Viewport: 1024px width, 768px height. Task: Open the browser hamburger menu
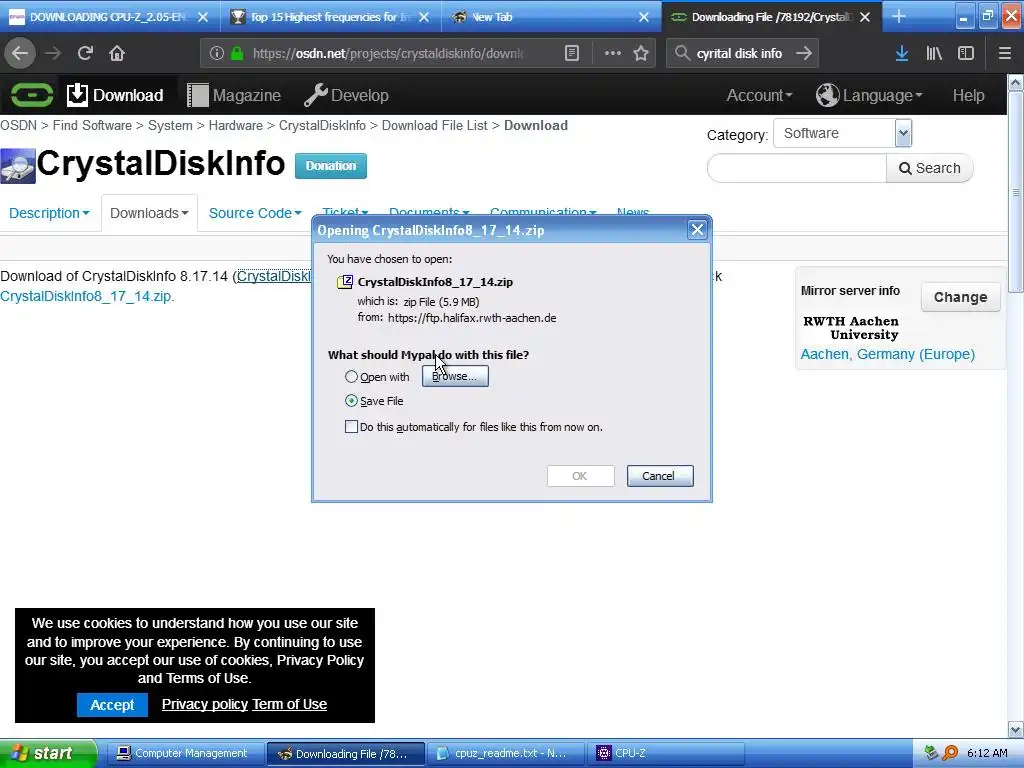click(x=1005, y=54)
